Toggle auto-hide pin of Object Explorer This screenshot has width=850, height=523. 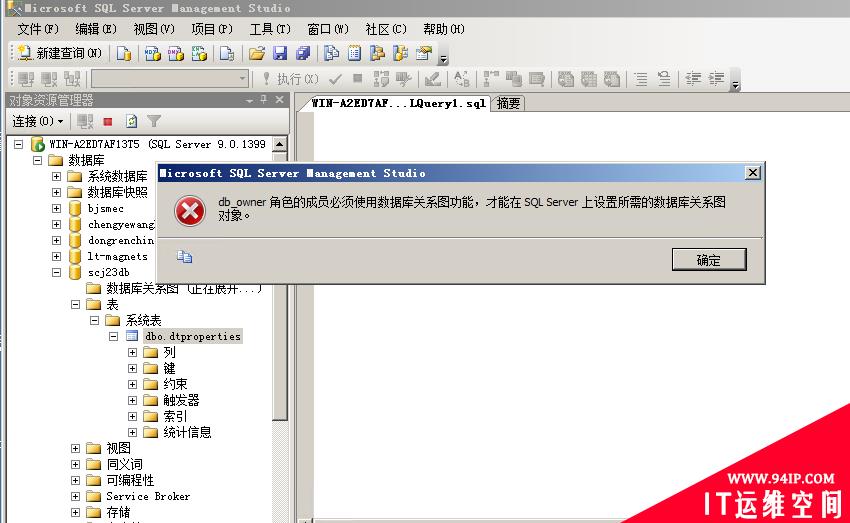click(x=264, y=100)
